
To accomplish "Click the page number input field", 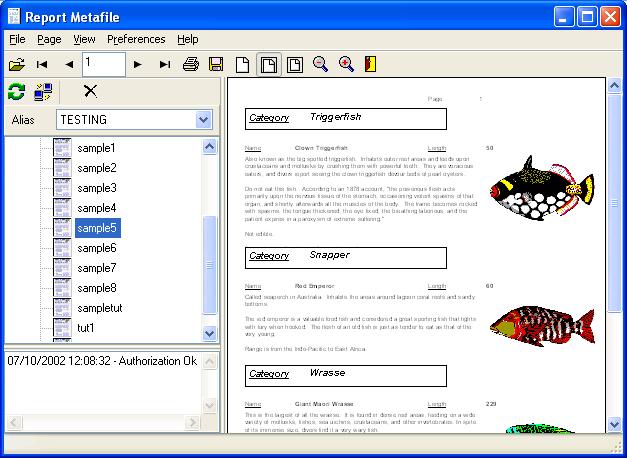I will pyautogui.click(x=104, y=64).
